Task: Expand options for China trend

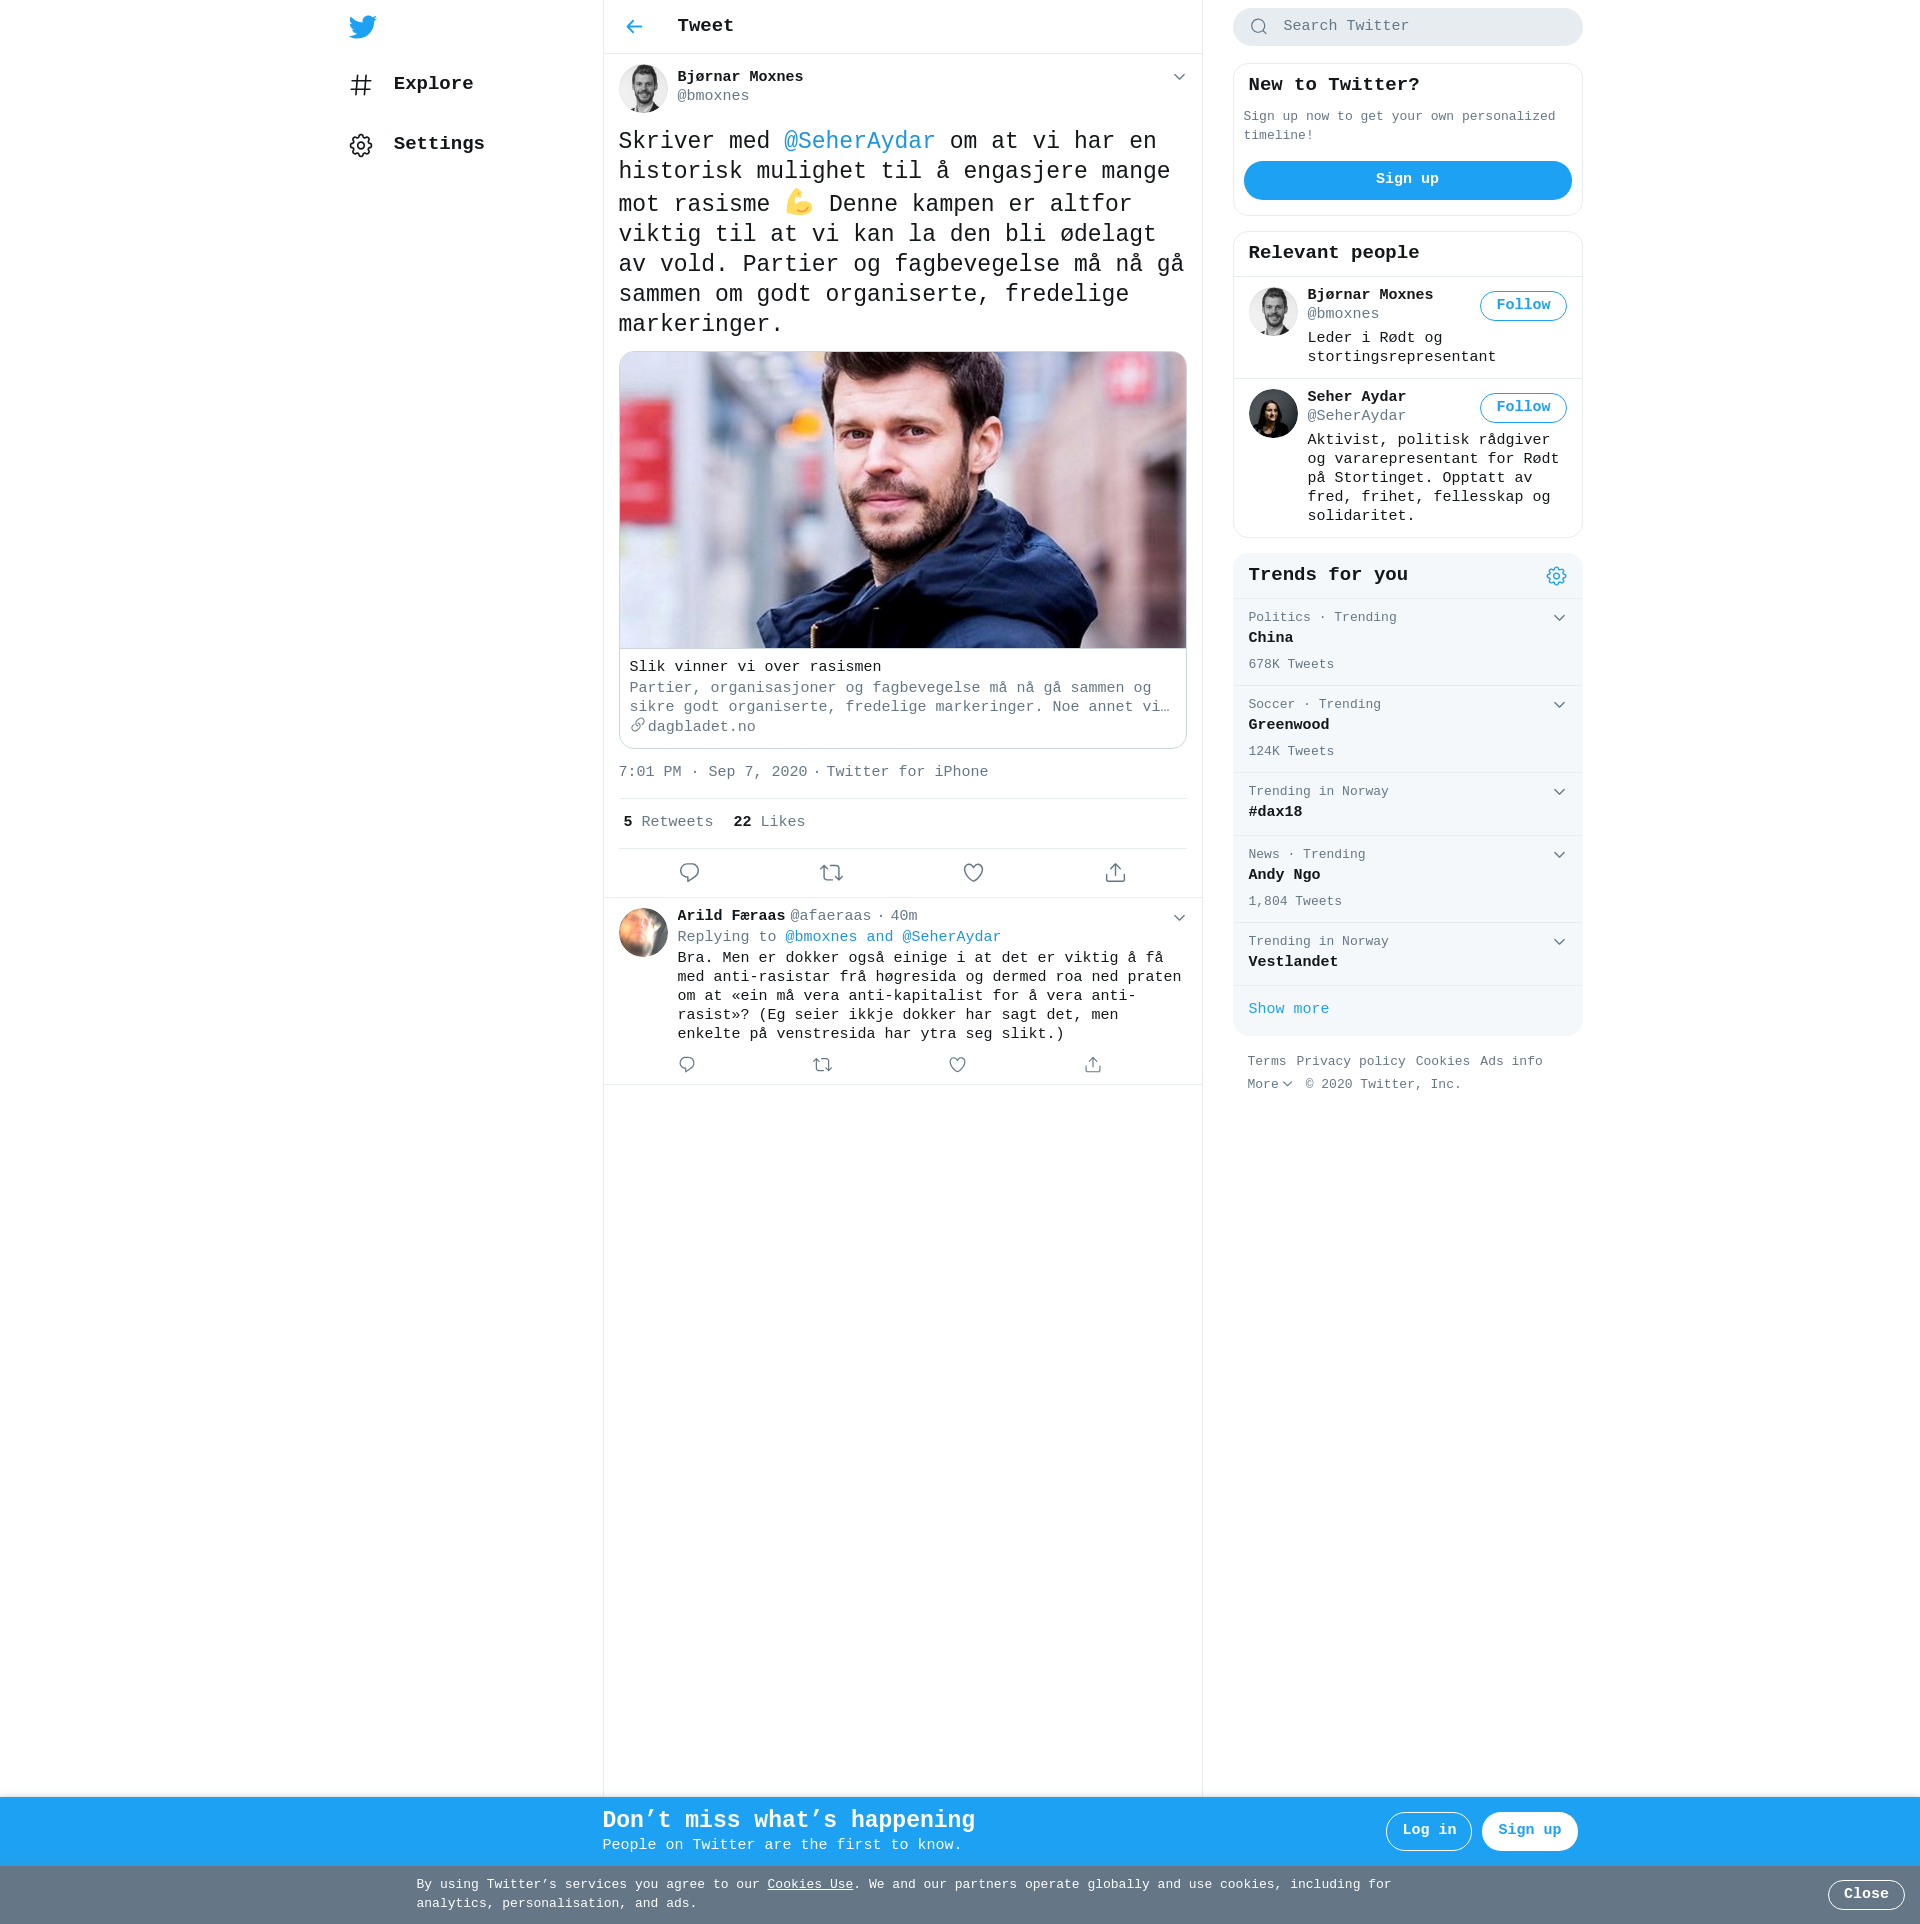Action: (x=1559, y=618)
